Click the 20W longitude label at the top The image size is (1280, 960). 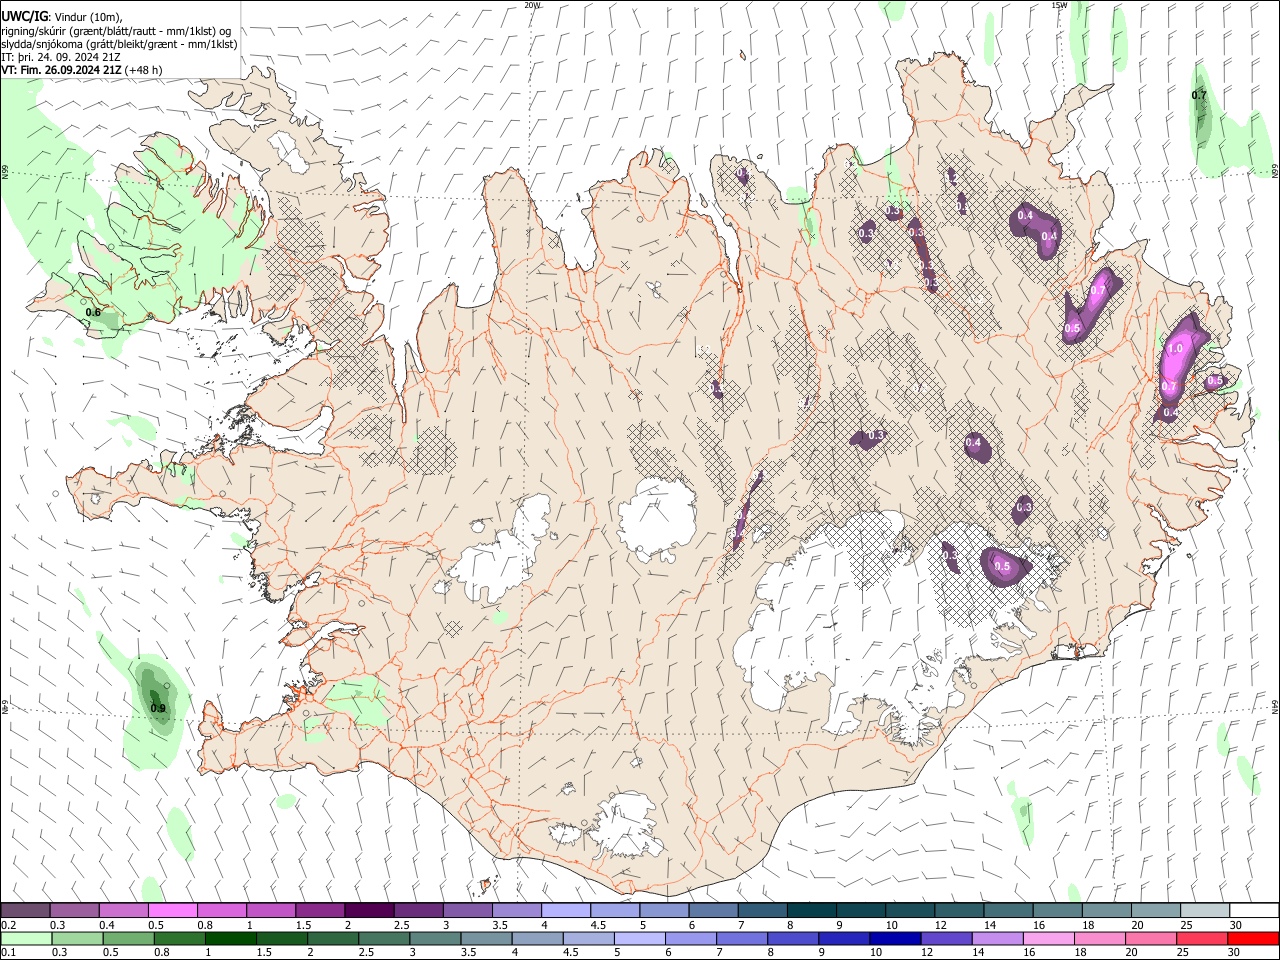pos(532,5)
